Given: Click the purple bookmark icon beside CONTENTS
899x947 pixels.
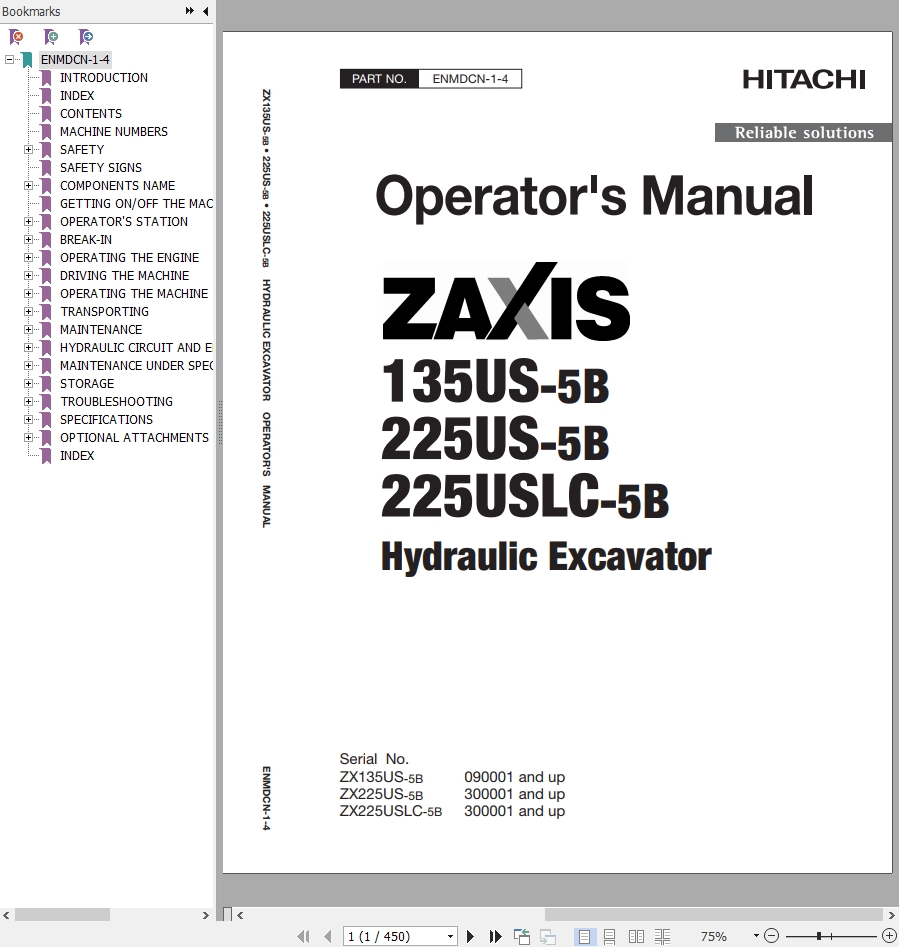Looking at the screenshot, I should point(46,114).
